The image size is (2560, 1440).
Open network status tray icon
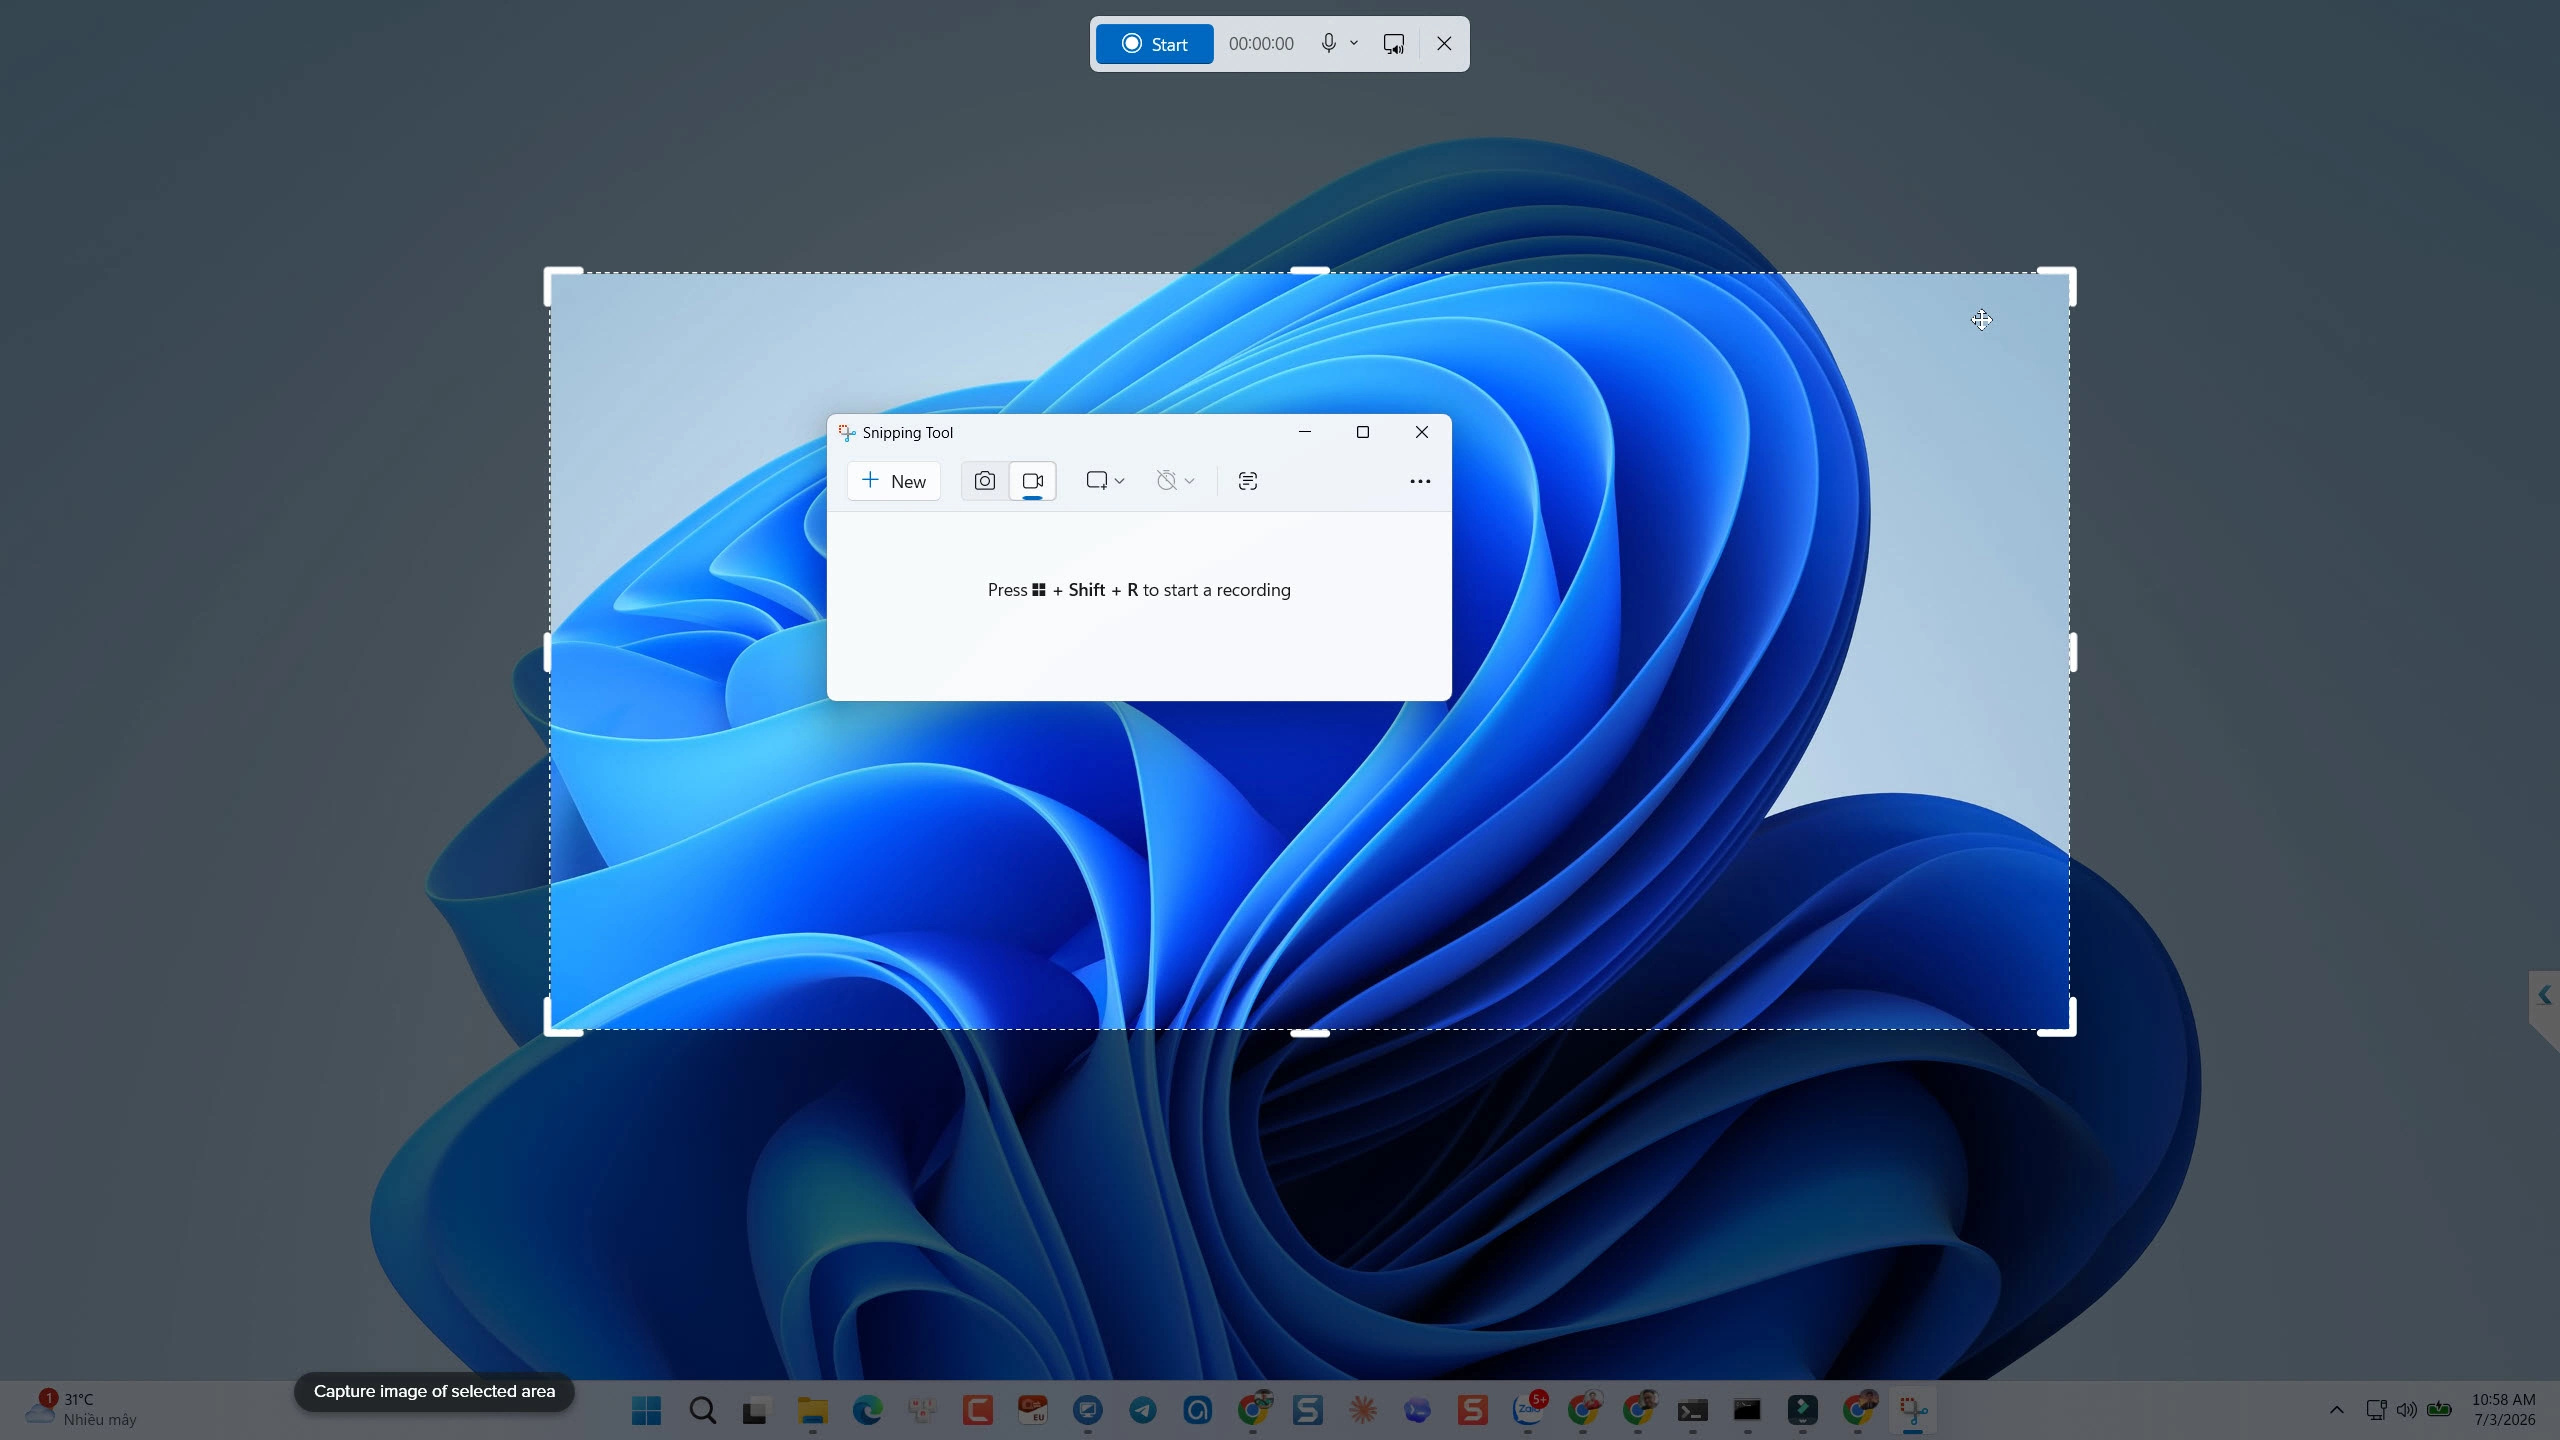click(x=2377, y=1410)
